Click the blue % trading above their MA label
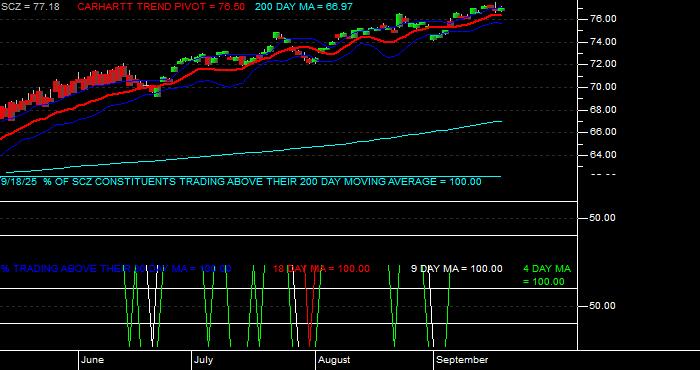The width and height of the screenshot is (700, 370). coord(116,269)
